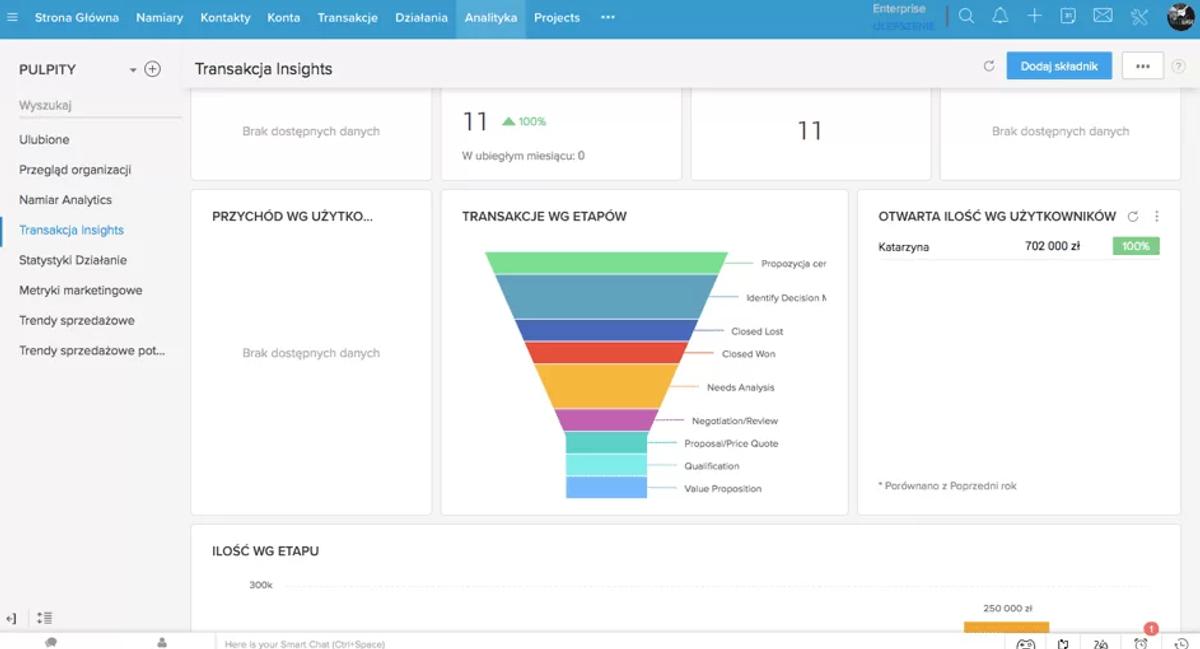The height and width of the screenshot is (649, 1200).
Task: Open Trendy sprzedażowe dashboard
Action: point(76,320)
